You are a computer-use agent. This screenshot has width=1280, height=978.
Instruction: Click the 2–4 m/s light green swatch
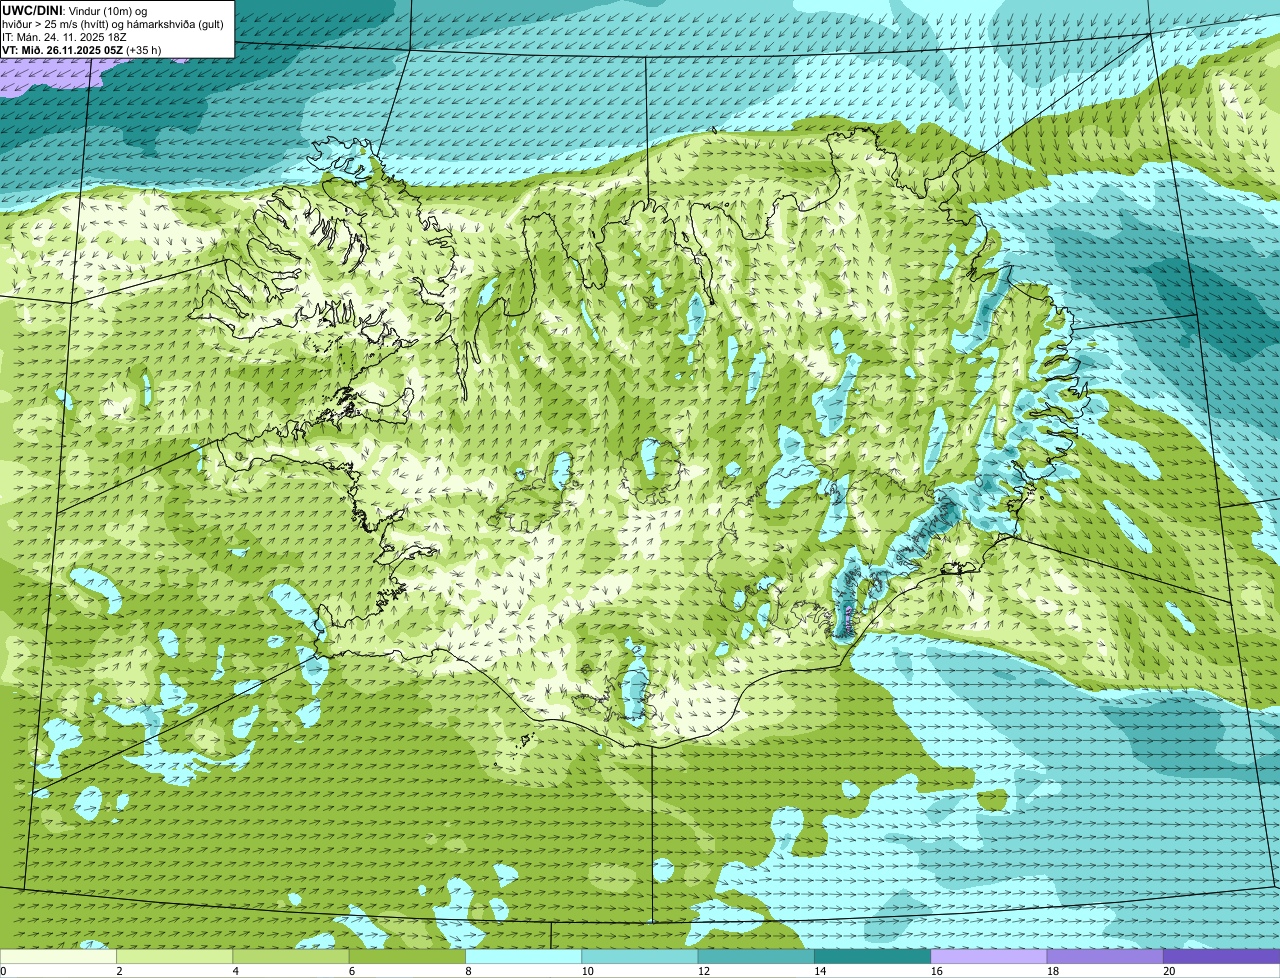tap(175, 956)
